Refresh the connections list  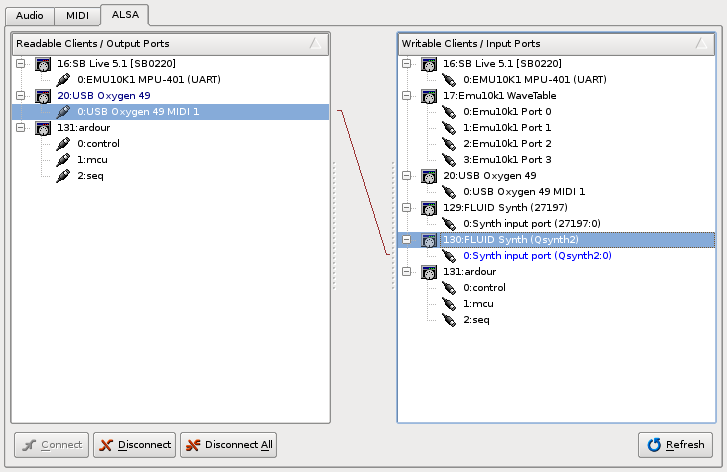click(x=675, y=445)
